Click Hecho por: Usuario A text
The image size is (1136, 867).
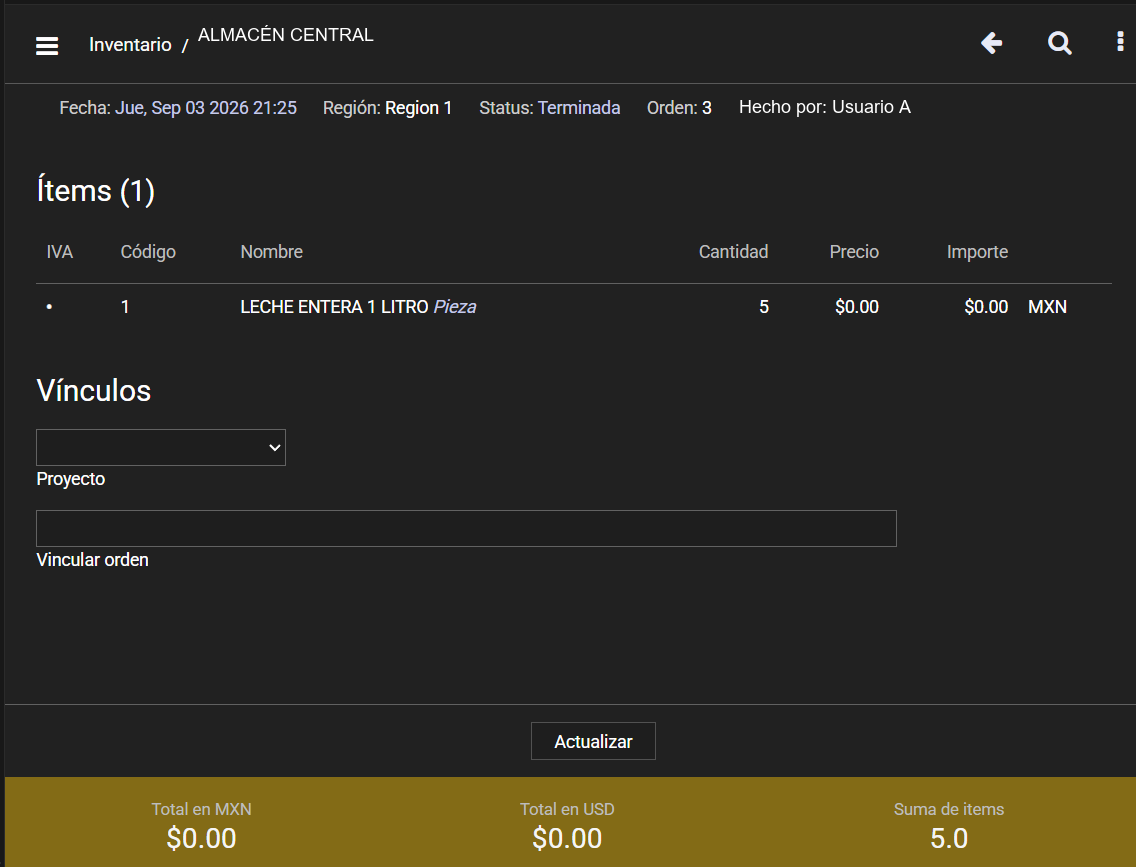tap(824, 107)
